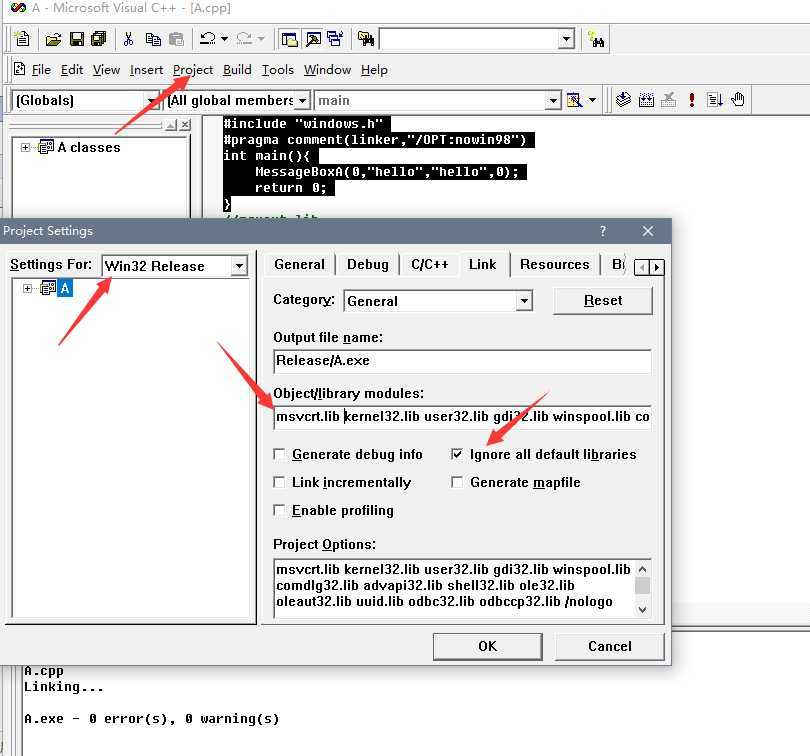The height and width of the screenshot is (756, 810).
Task: Save the file with the floppy icon
Action: pos(76,39)
